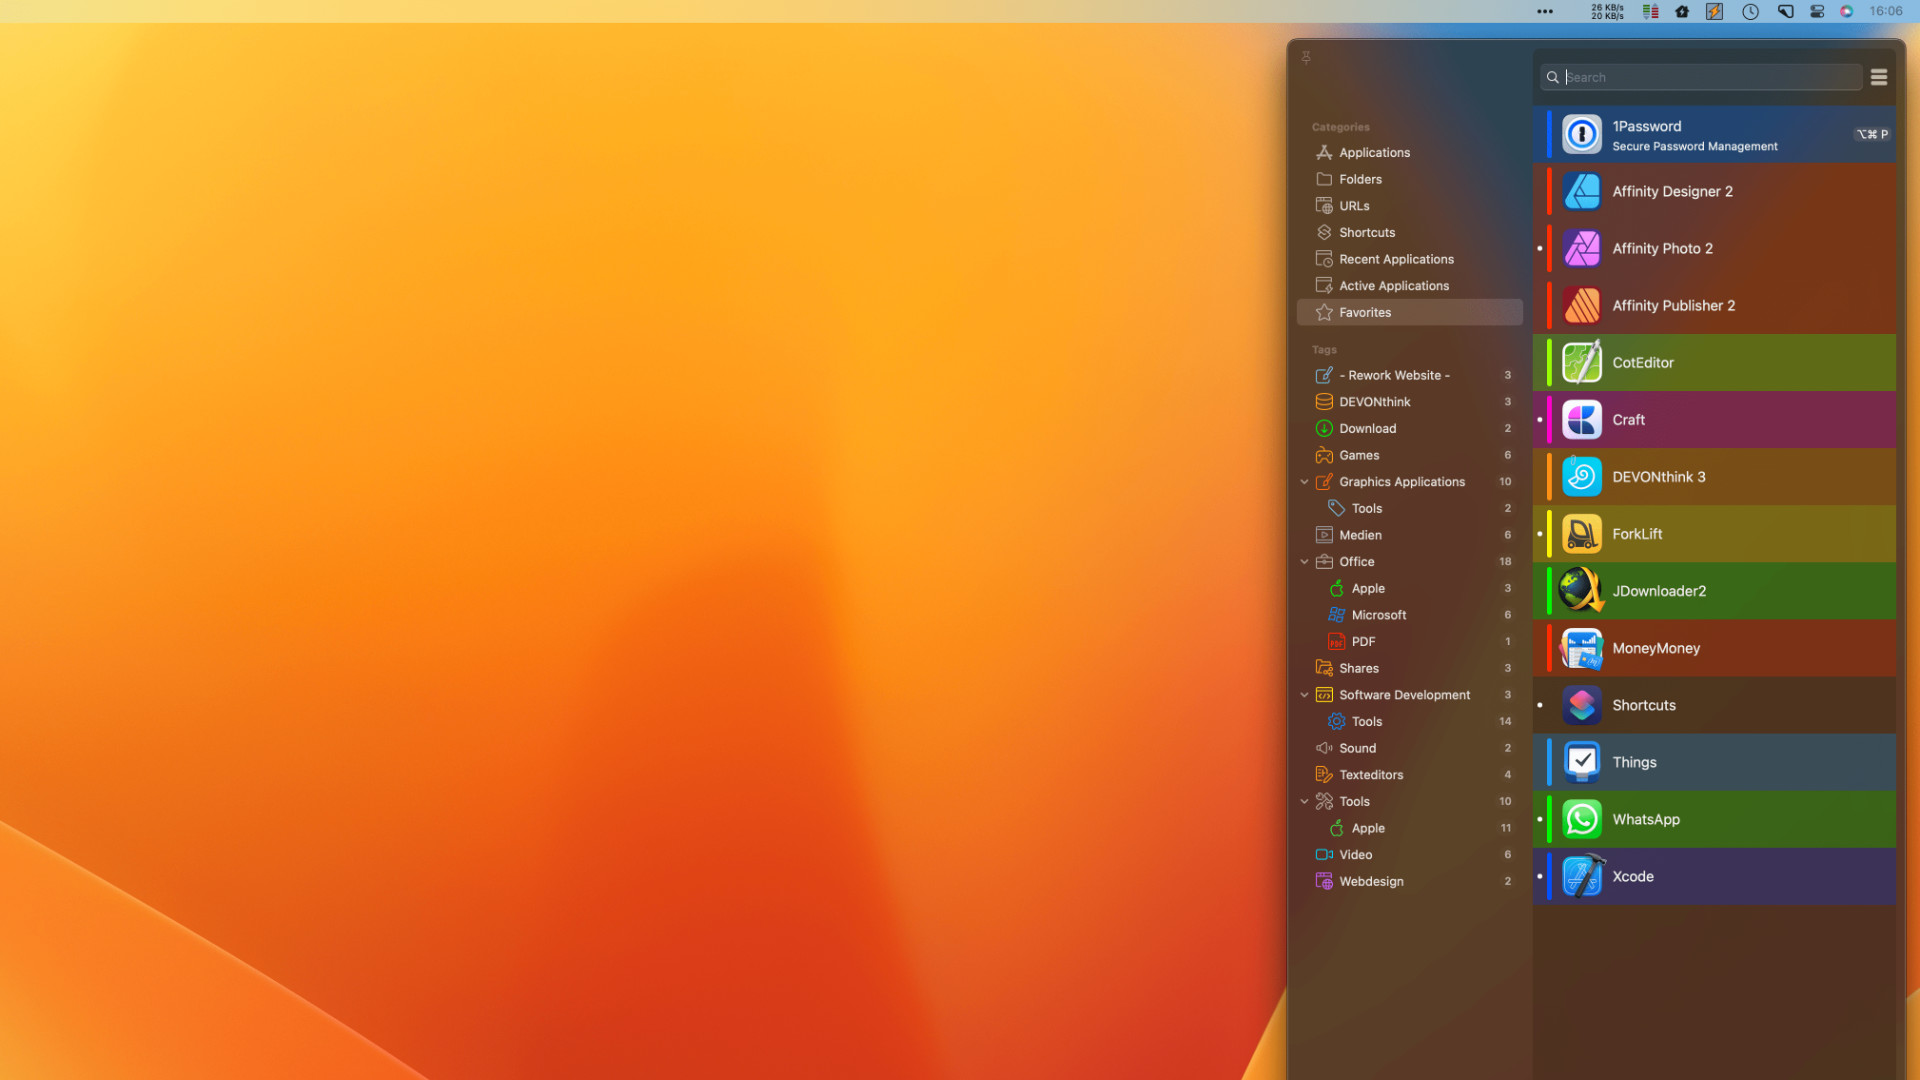
Task: Toggle visibility dot for Xcode
Action: click(x=1539, y=876)
